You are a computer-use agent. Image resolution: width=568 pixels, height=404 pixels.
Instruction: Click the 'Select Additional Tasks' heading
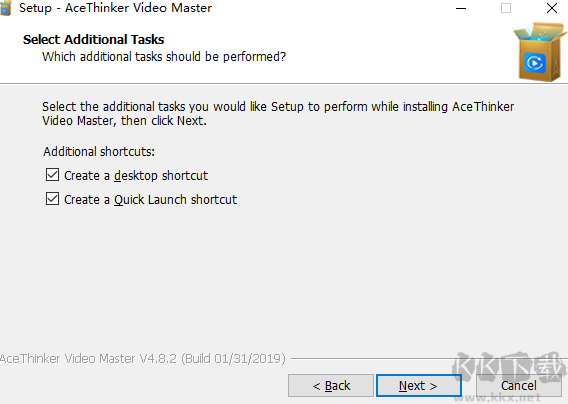click(93, 39)
